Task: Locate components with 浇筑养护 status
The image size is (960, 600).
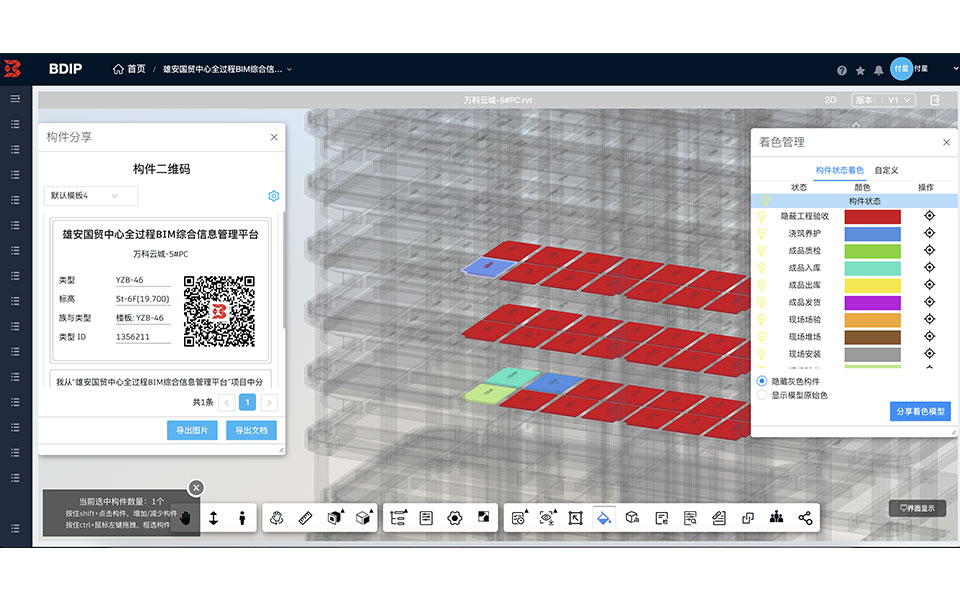Action: click(x=929, y=233)
